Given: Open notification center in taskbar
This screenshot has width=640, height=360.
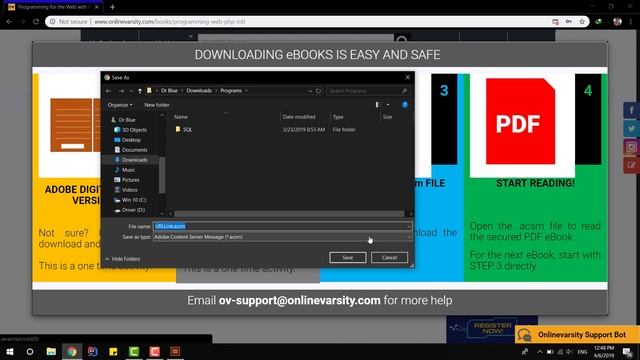Looking at the screenshot, I should (x=628, y=352).
